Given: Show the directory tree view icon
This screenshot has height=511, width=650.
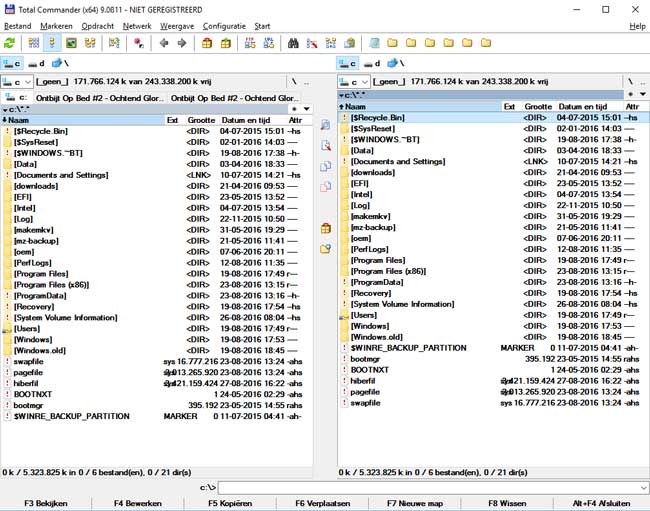Looking at the screenshot, I should pyautogui.click(x=90, y=43).
